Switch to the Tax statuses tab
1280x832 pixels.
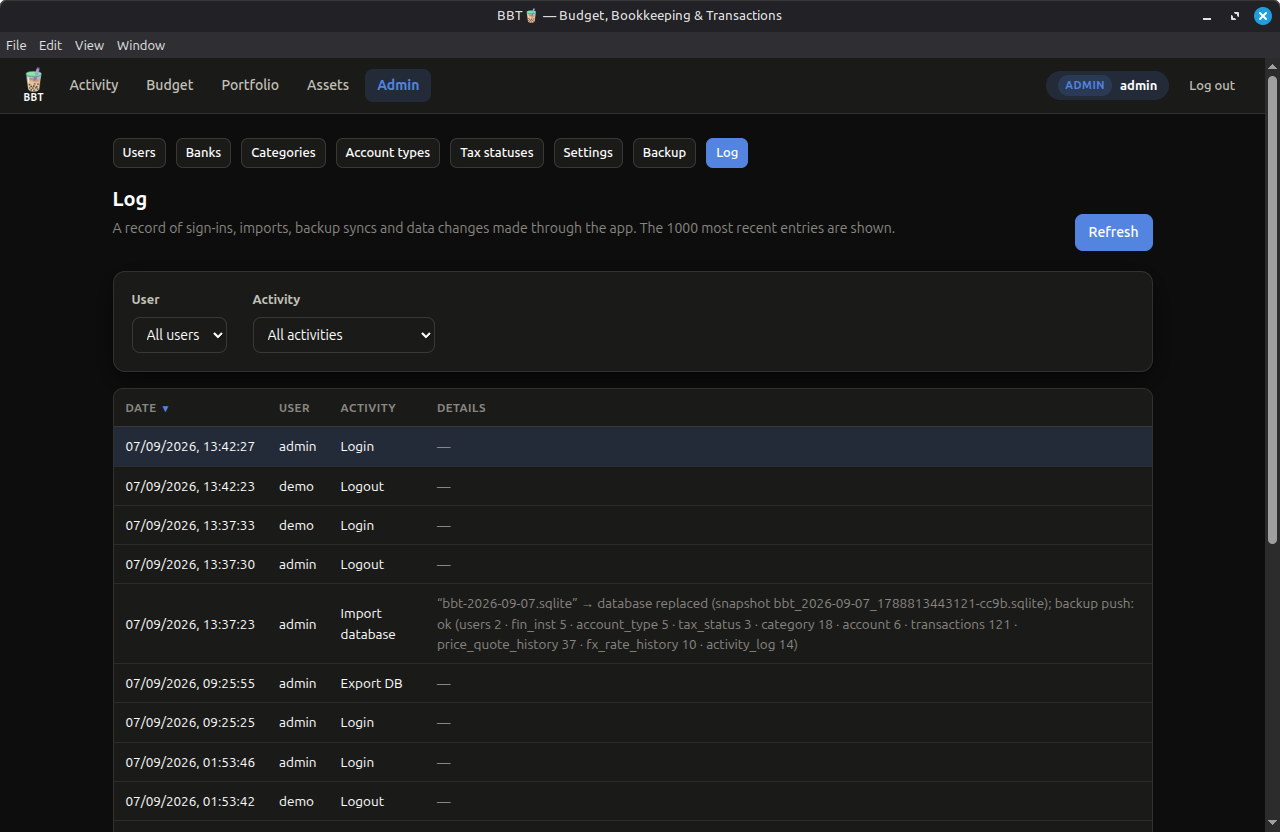coord(497,153)
